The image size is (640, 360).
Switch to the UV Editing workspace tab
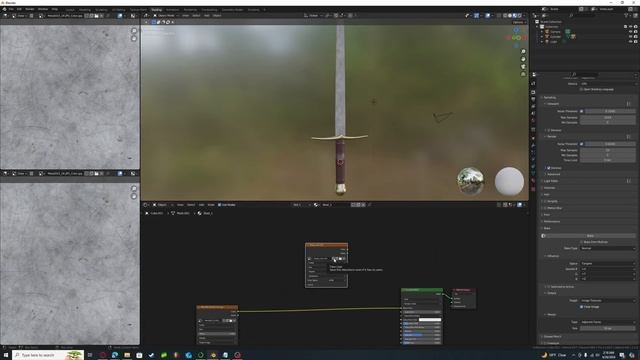[118, 9]
